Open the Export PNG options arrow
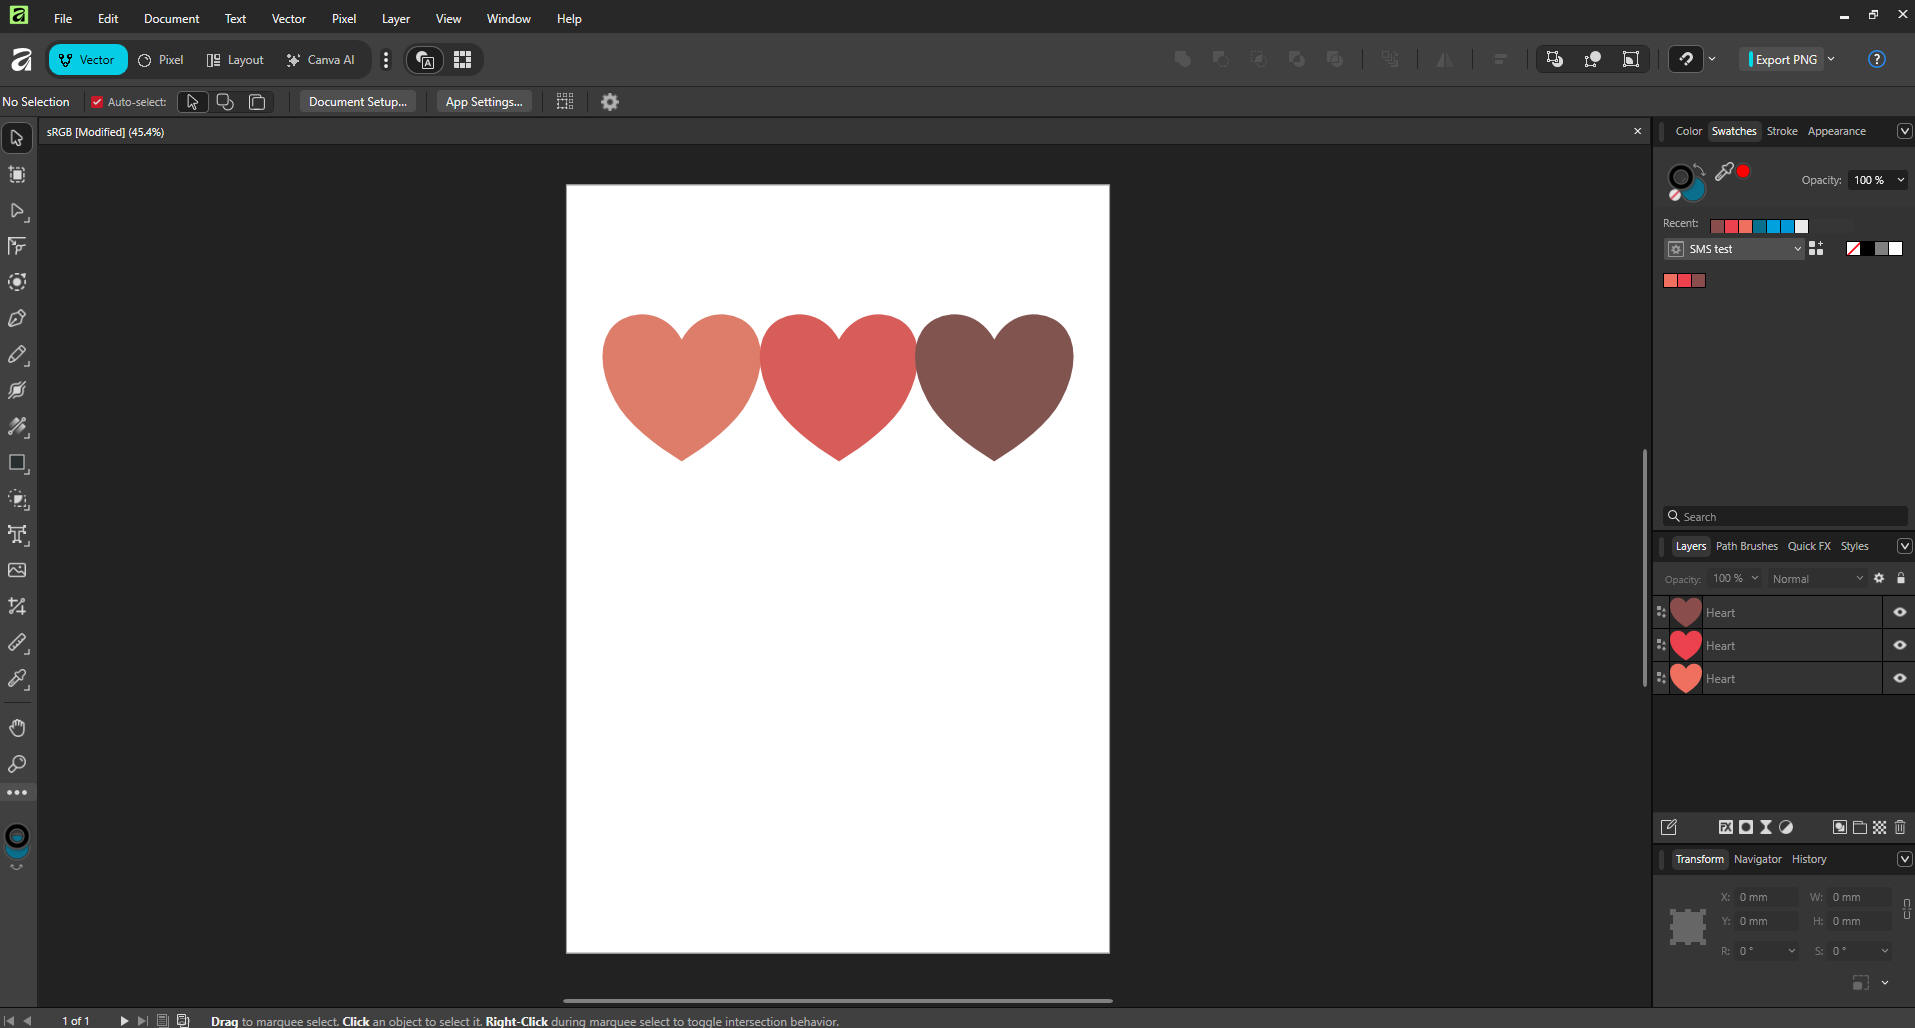This screenshot has width=1915, height=1028. (x=1831, y=59)
